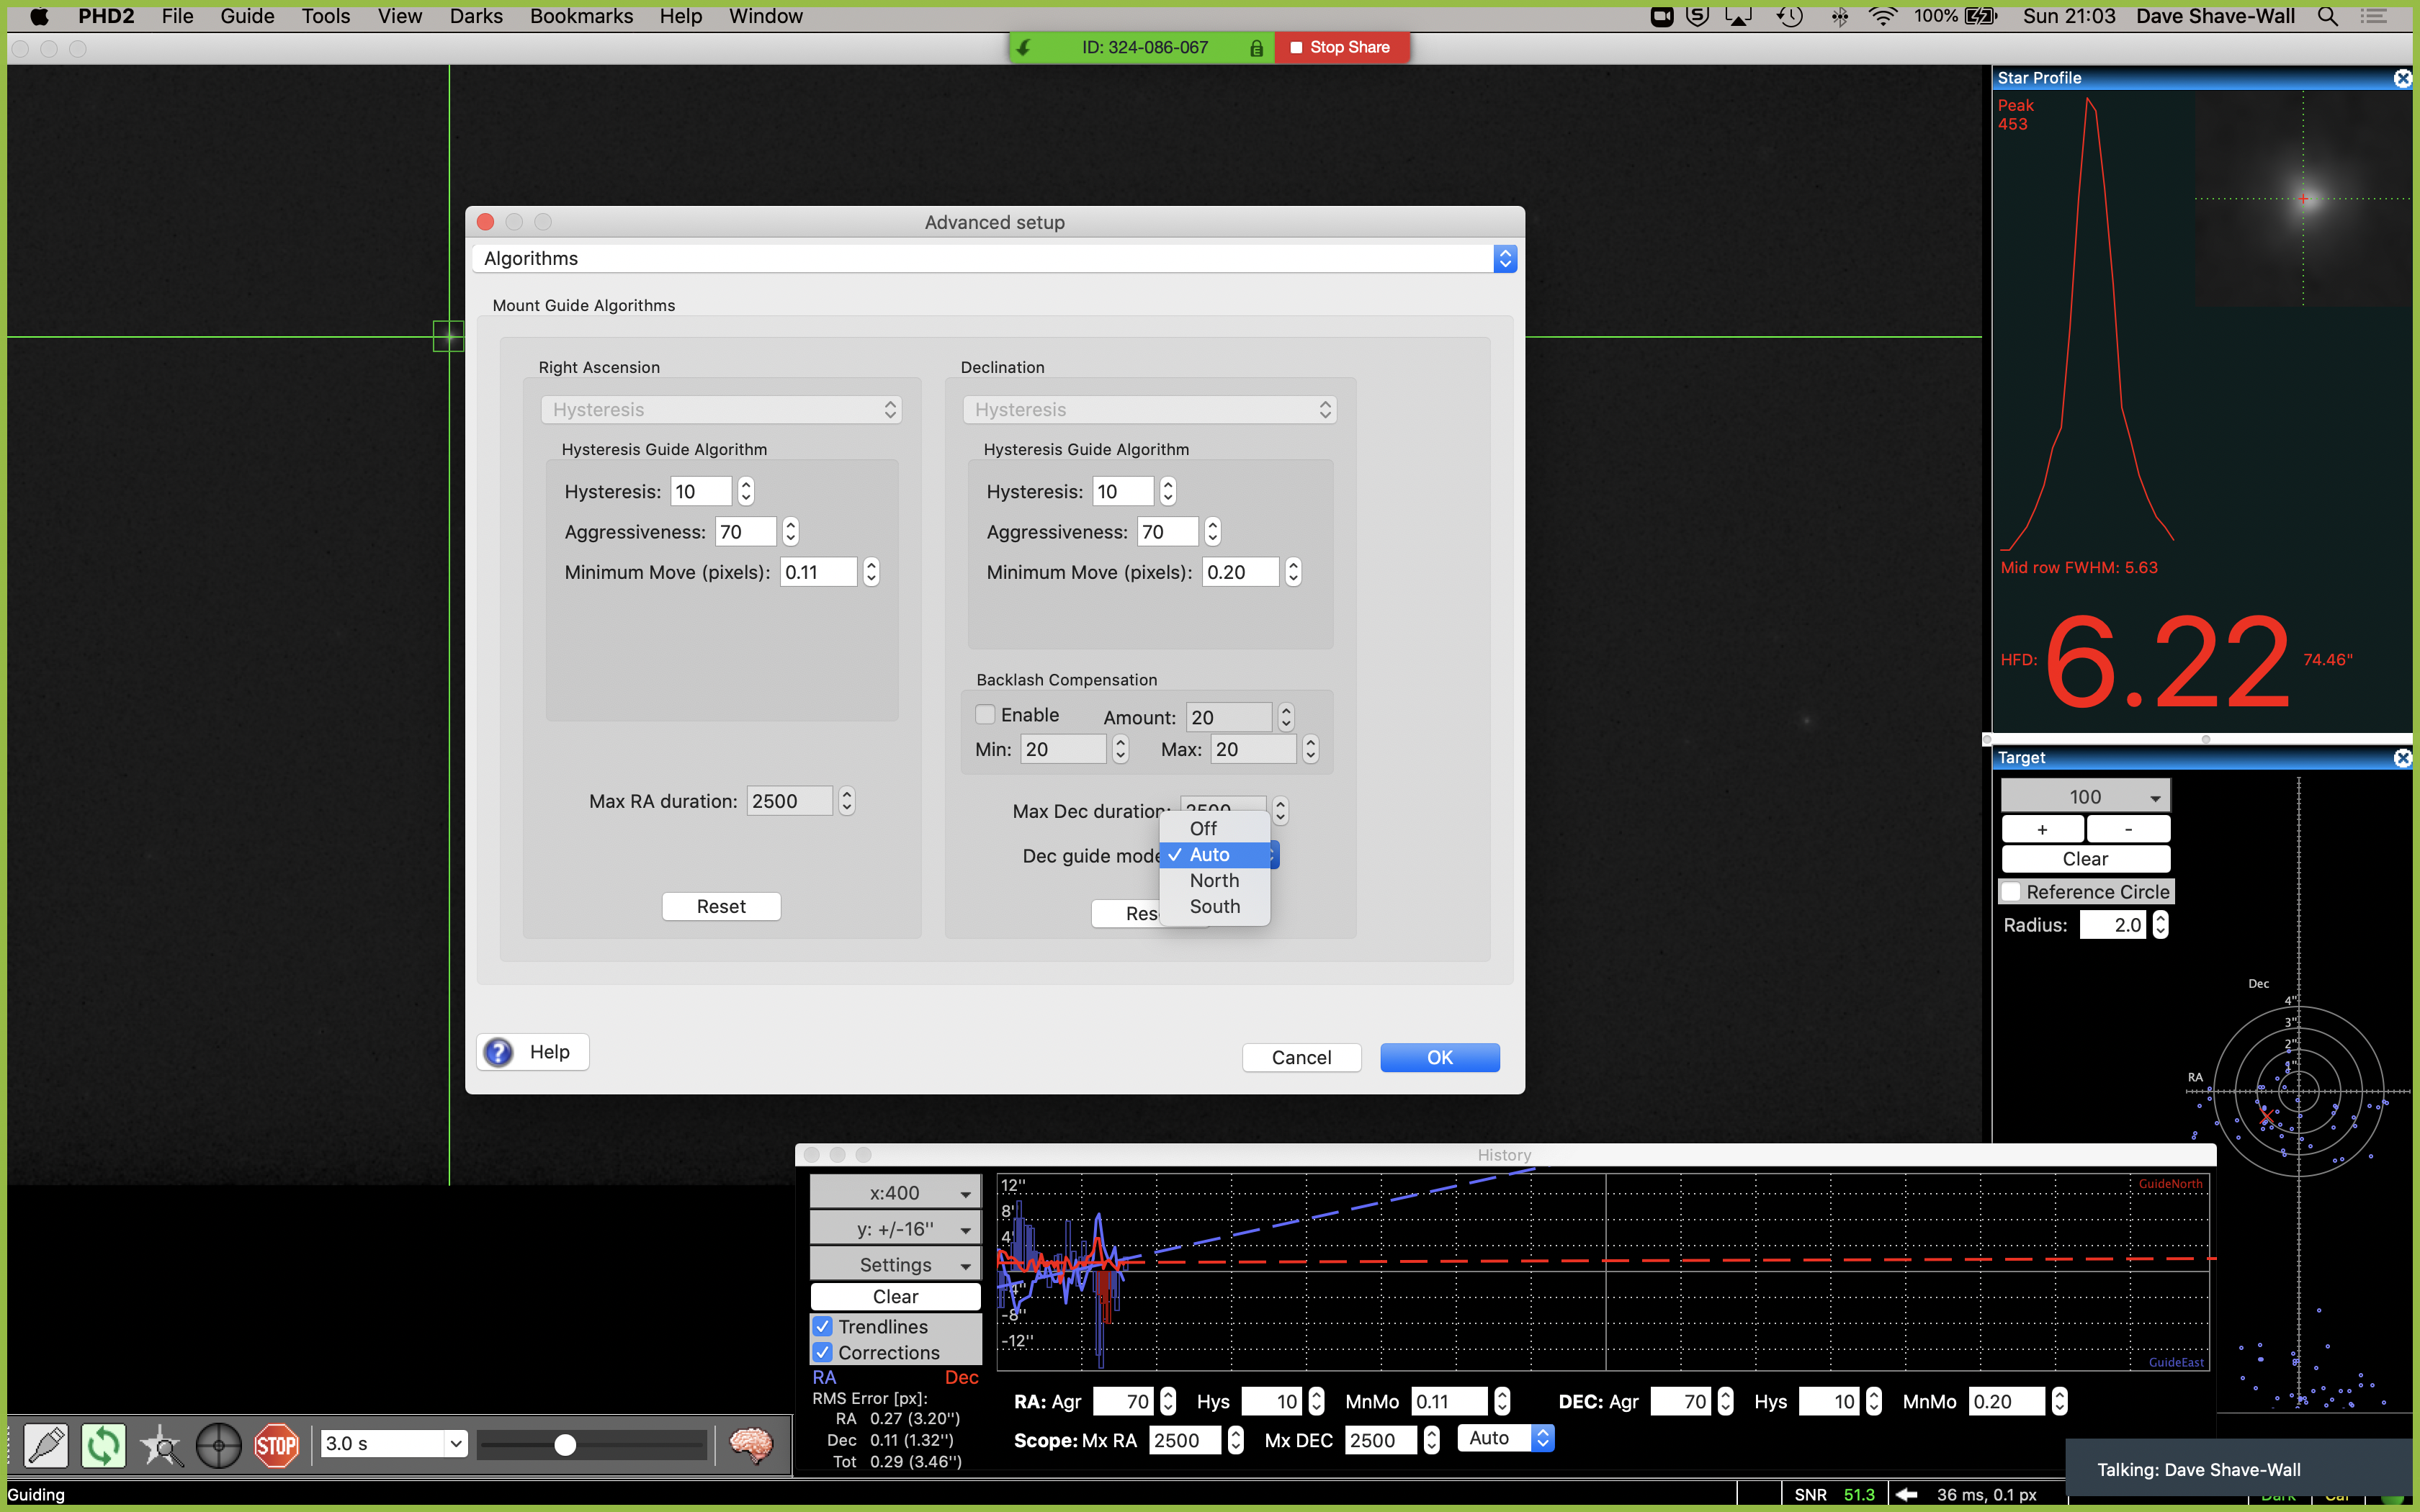Close the Target panel
Image resolution: width=2420 pixels, height=1512 pixels.
[x=2402, y=758]
